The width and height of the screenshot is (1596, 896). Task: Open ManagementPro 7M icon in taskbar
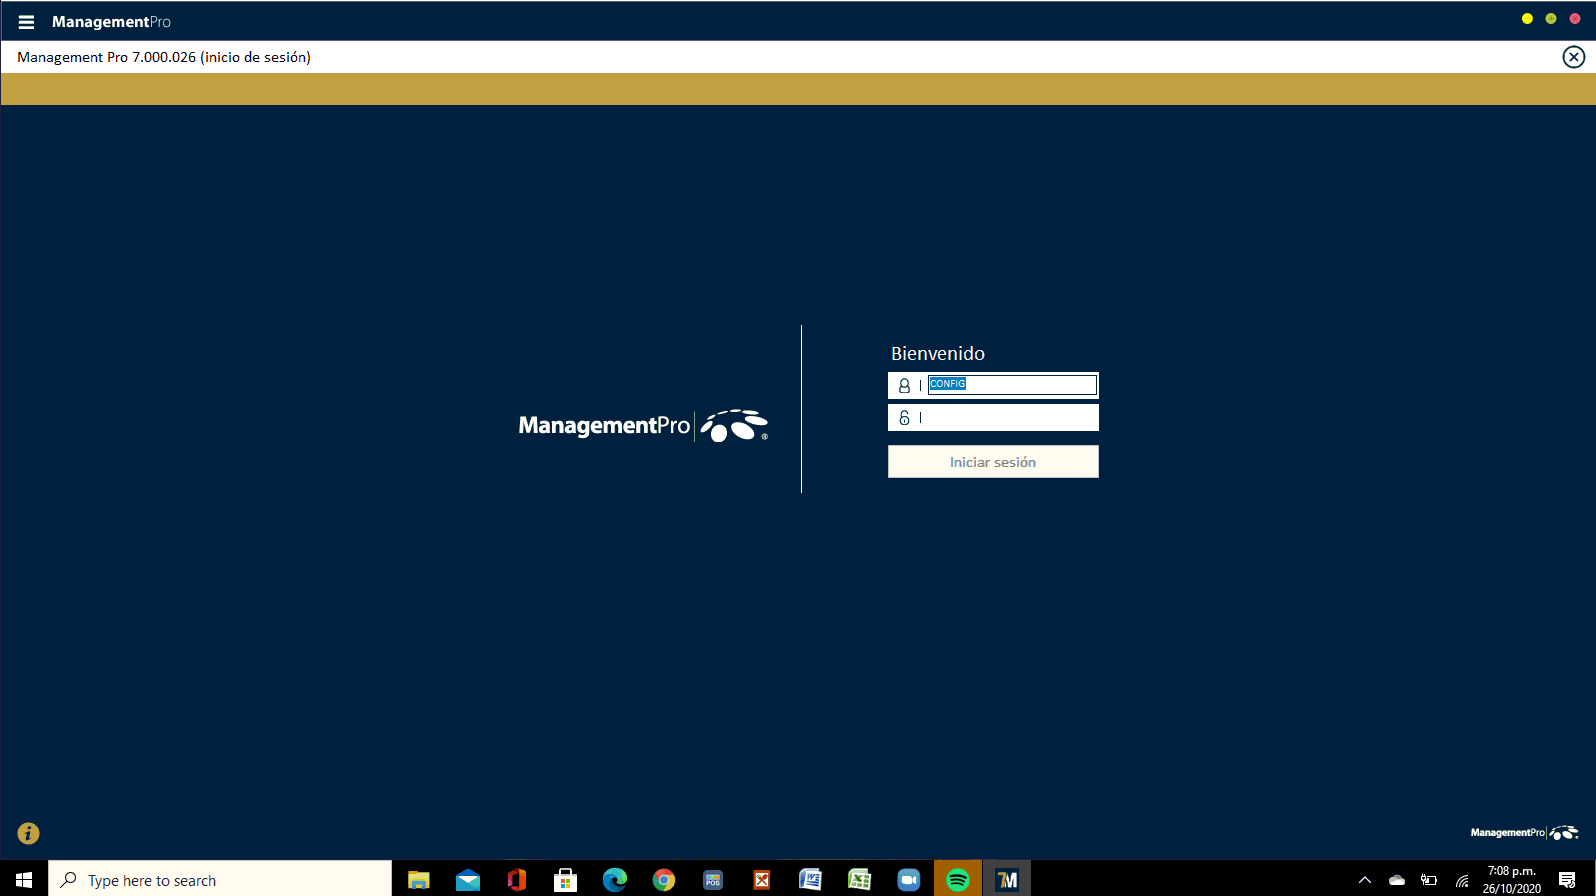click(1007, 880)
